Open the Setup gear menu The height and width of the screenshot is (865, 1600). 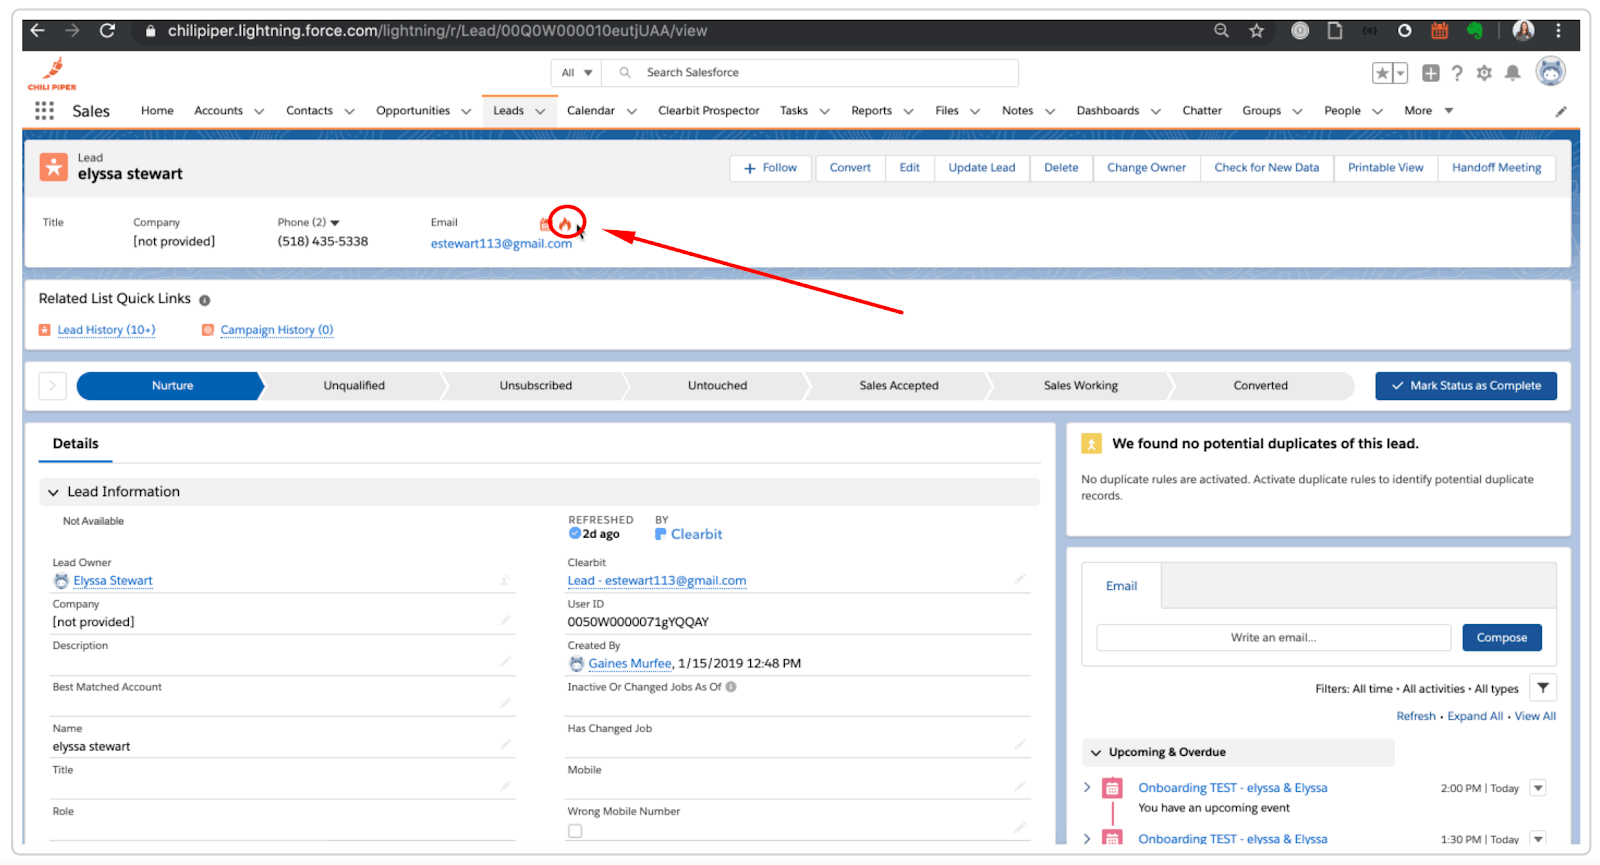[x=1484, y=73]
